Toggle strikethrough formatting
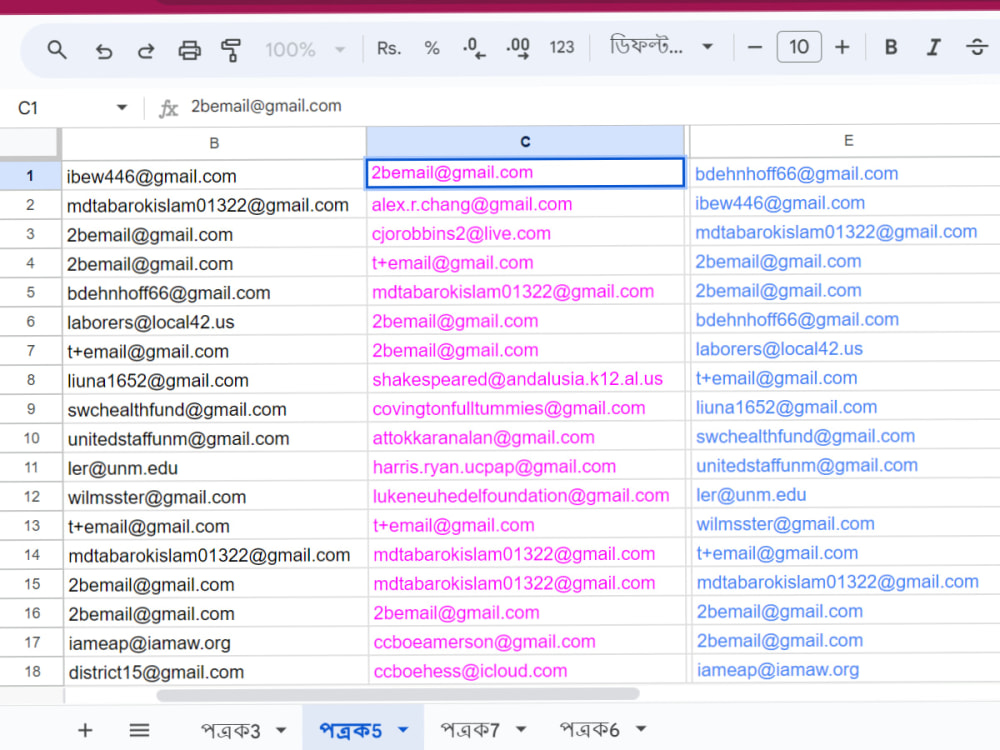 click(976, 47)
